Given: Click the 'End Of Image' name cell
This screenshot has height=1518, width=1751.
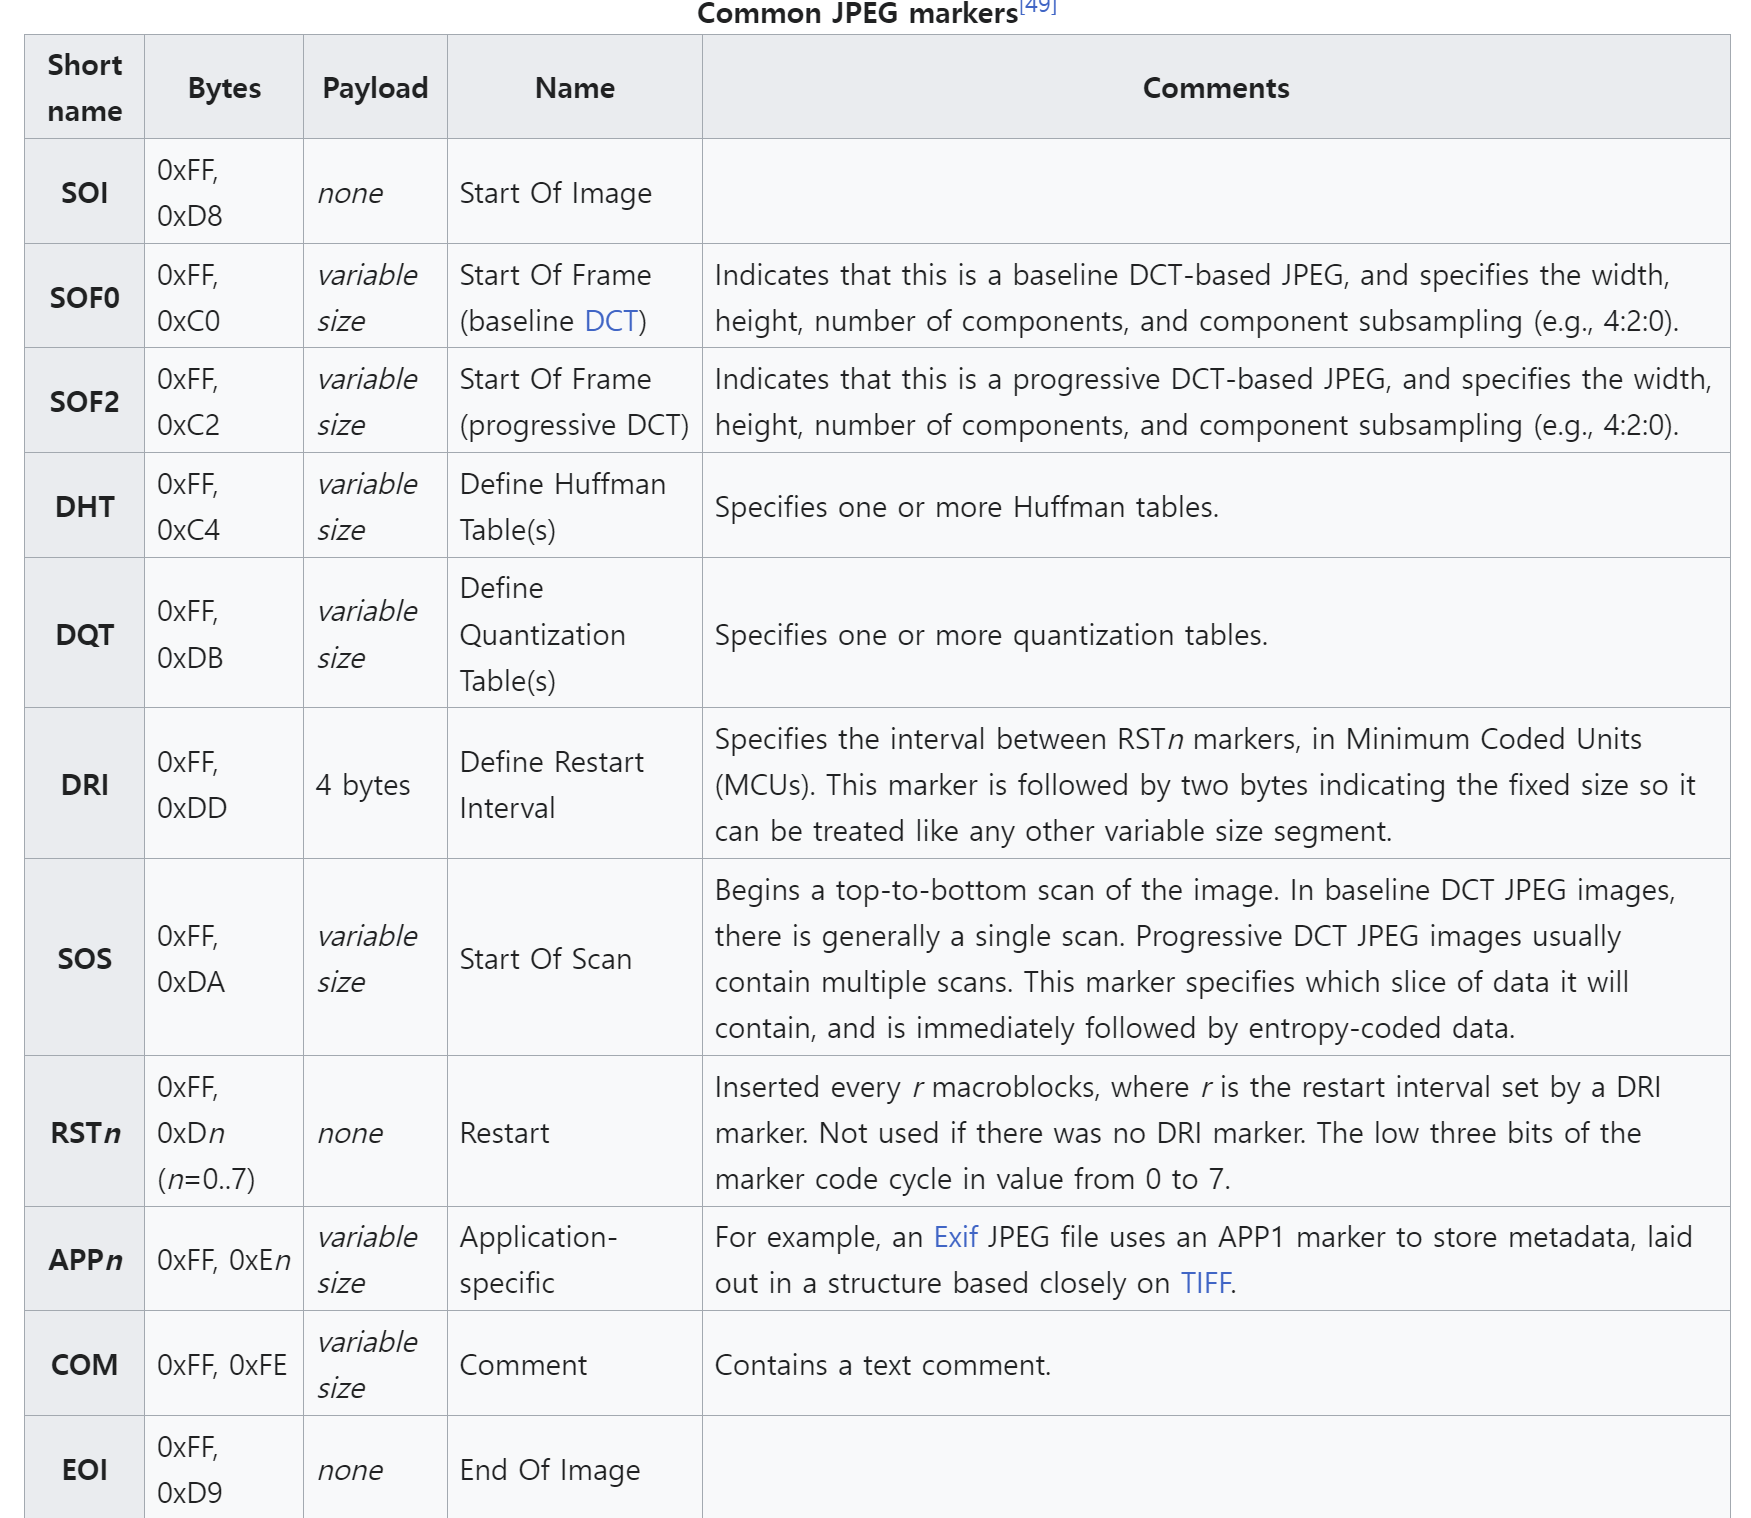Looking at the screenshot, I should click(x=575, y=1469).
